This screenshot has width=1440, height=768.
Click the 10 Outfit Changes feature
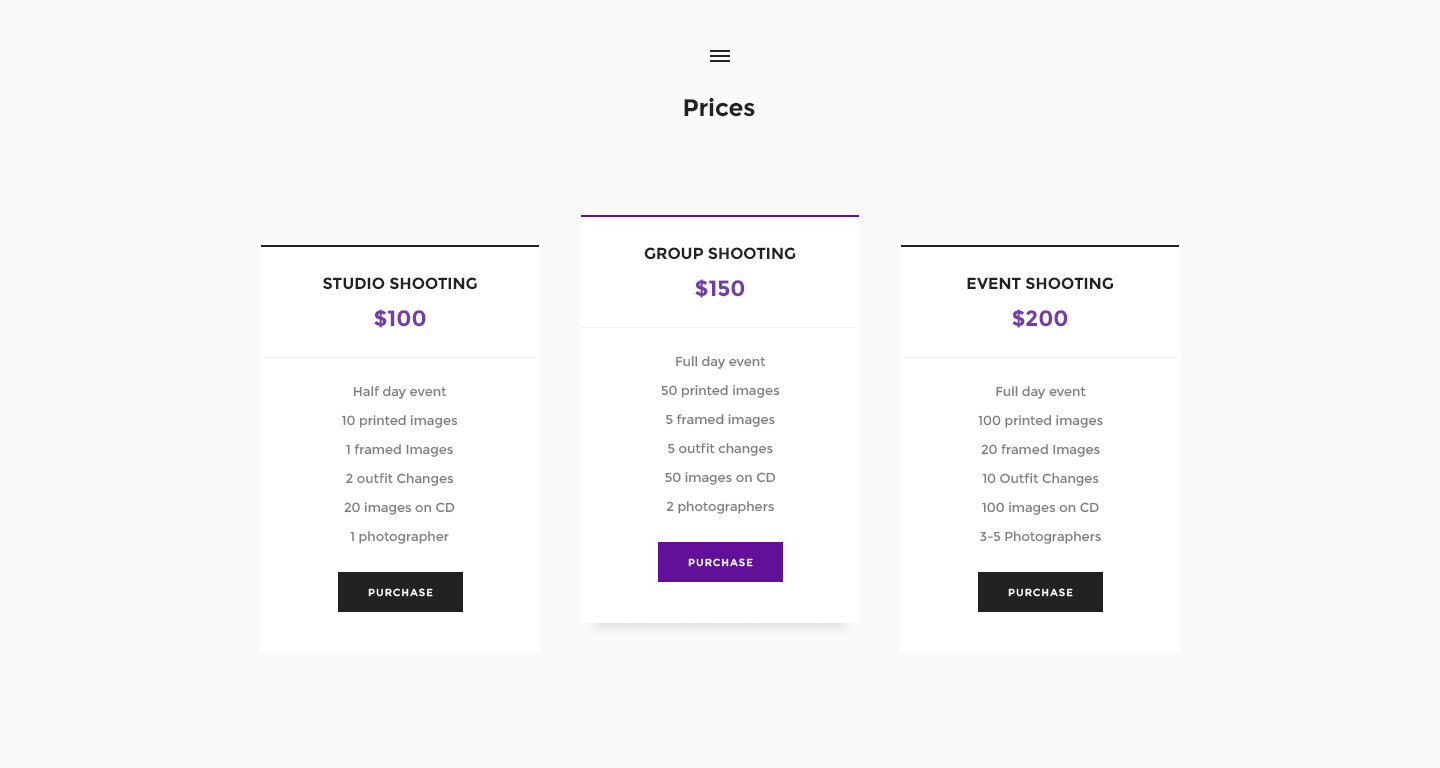[1040, 479]
